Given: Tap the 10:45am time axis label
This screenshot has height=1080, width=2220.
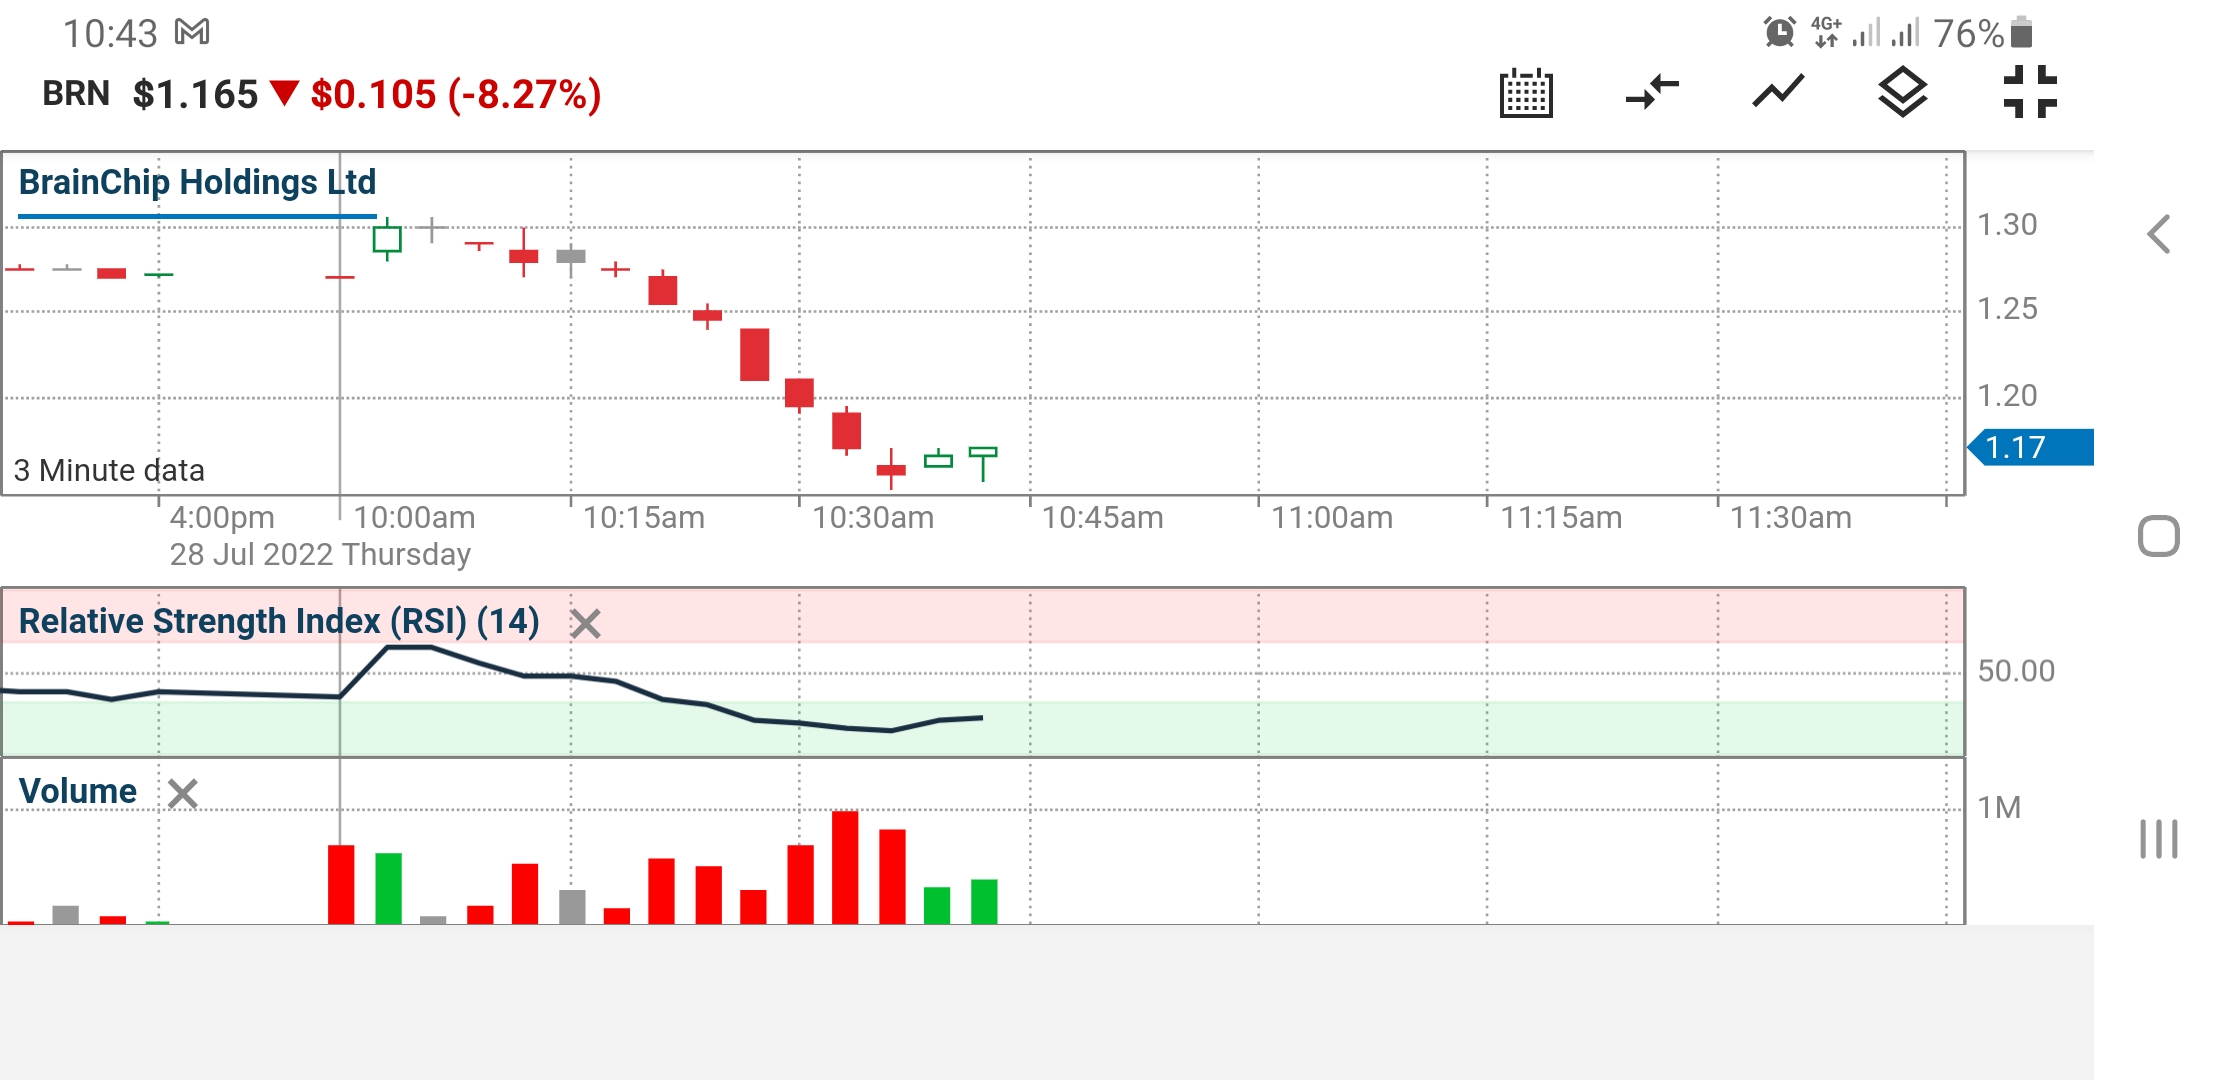Looking at the screenshot, I should coord(1103,518).
